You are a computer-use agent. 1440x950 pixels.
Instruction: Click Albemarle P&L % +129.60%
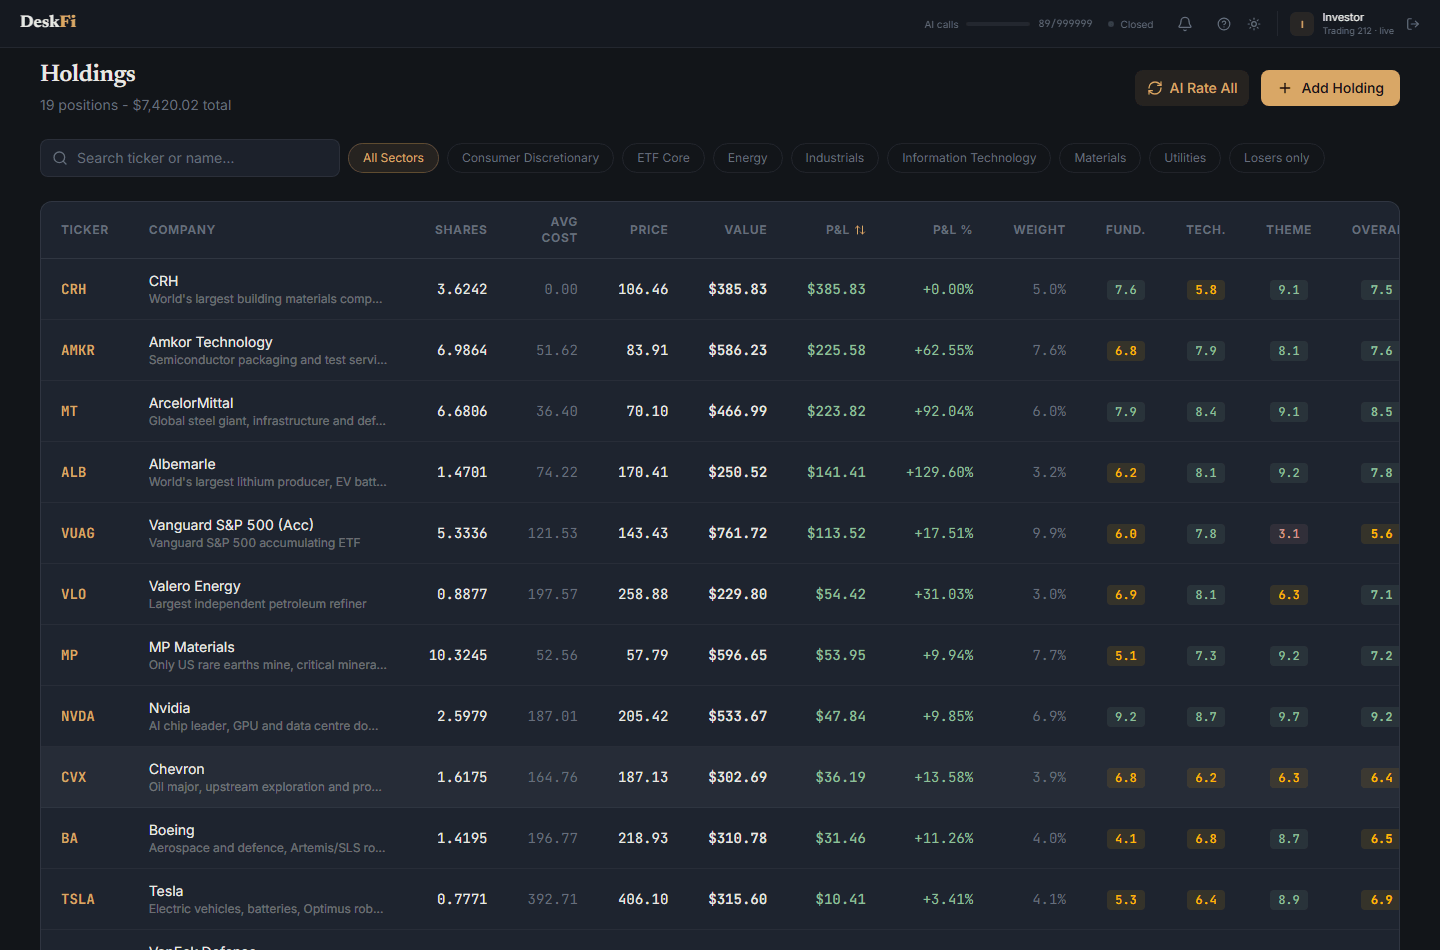940,473
